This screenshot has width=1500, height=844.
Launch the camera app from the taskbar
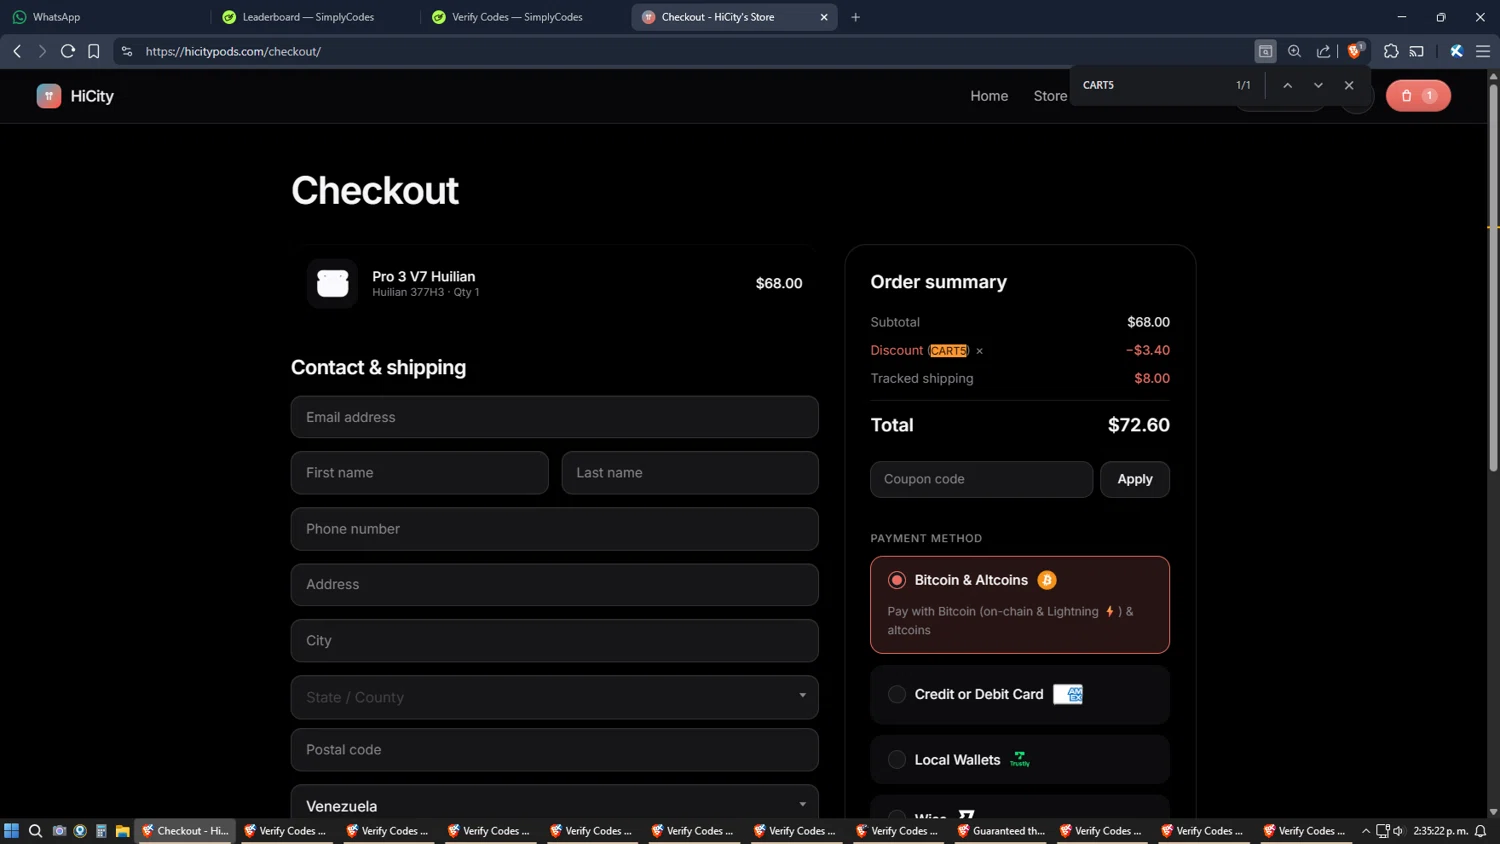point(59,831)
